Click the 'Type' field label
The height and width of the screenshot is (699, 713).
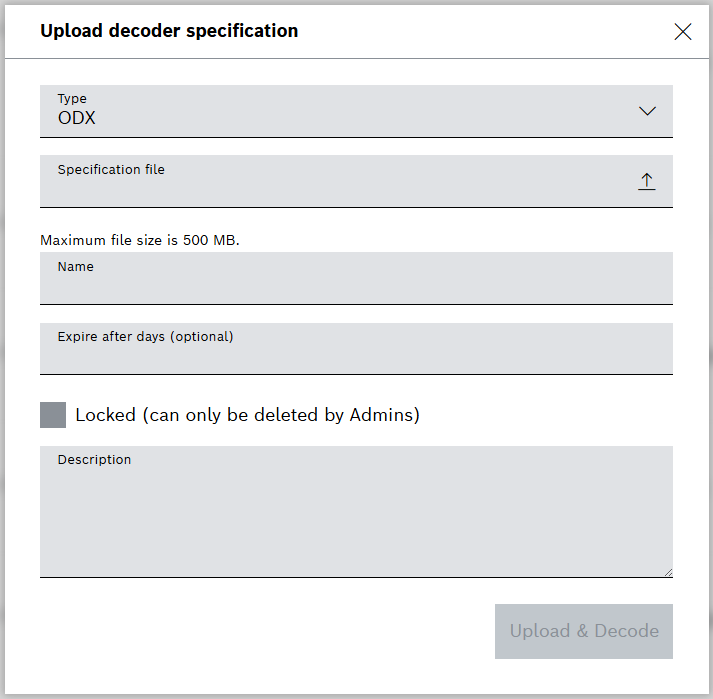click(72, 99)
